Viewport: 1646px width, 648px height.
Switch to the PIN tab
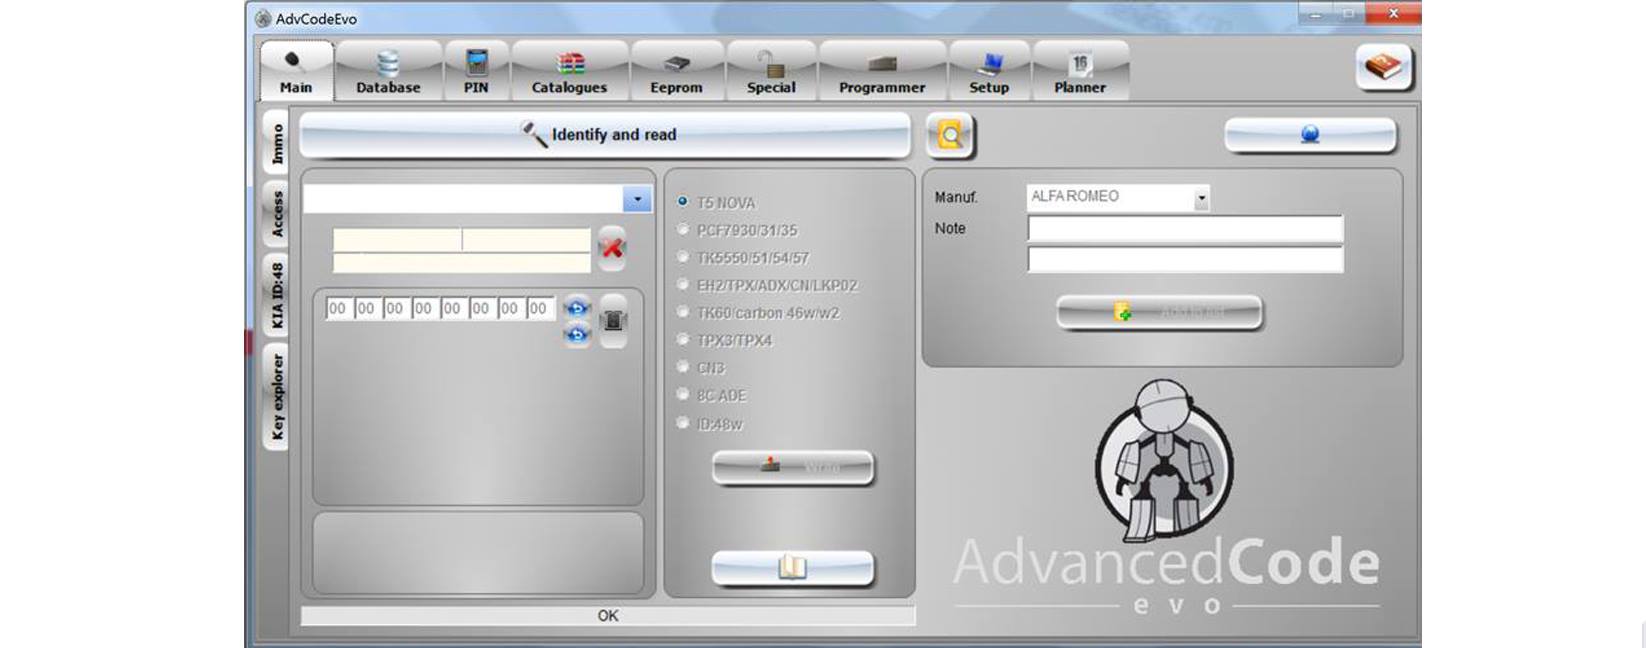(x=476, y=70)
